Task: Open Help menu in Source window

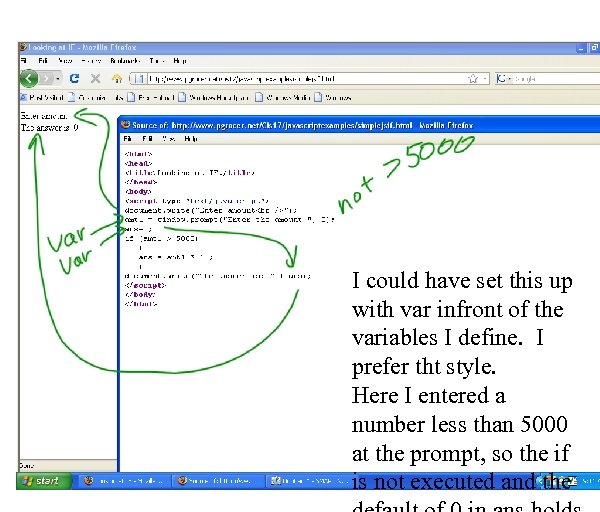Action: click(191, 139)
